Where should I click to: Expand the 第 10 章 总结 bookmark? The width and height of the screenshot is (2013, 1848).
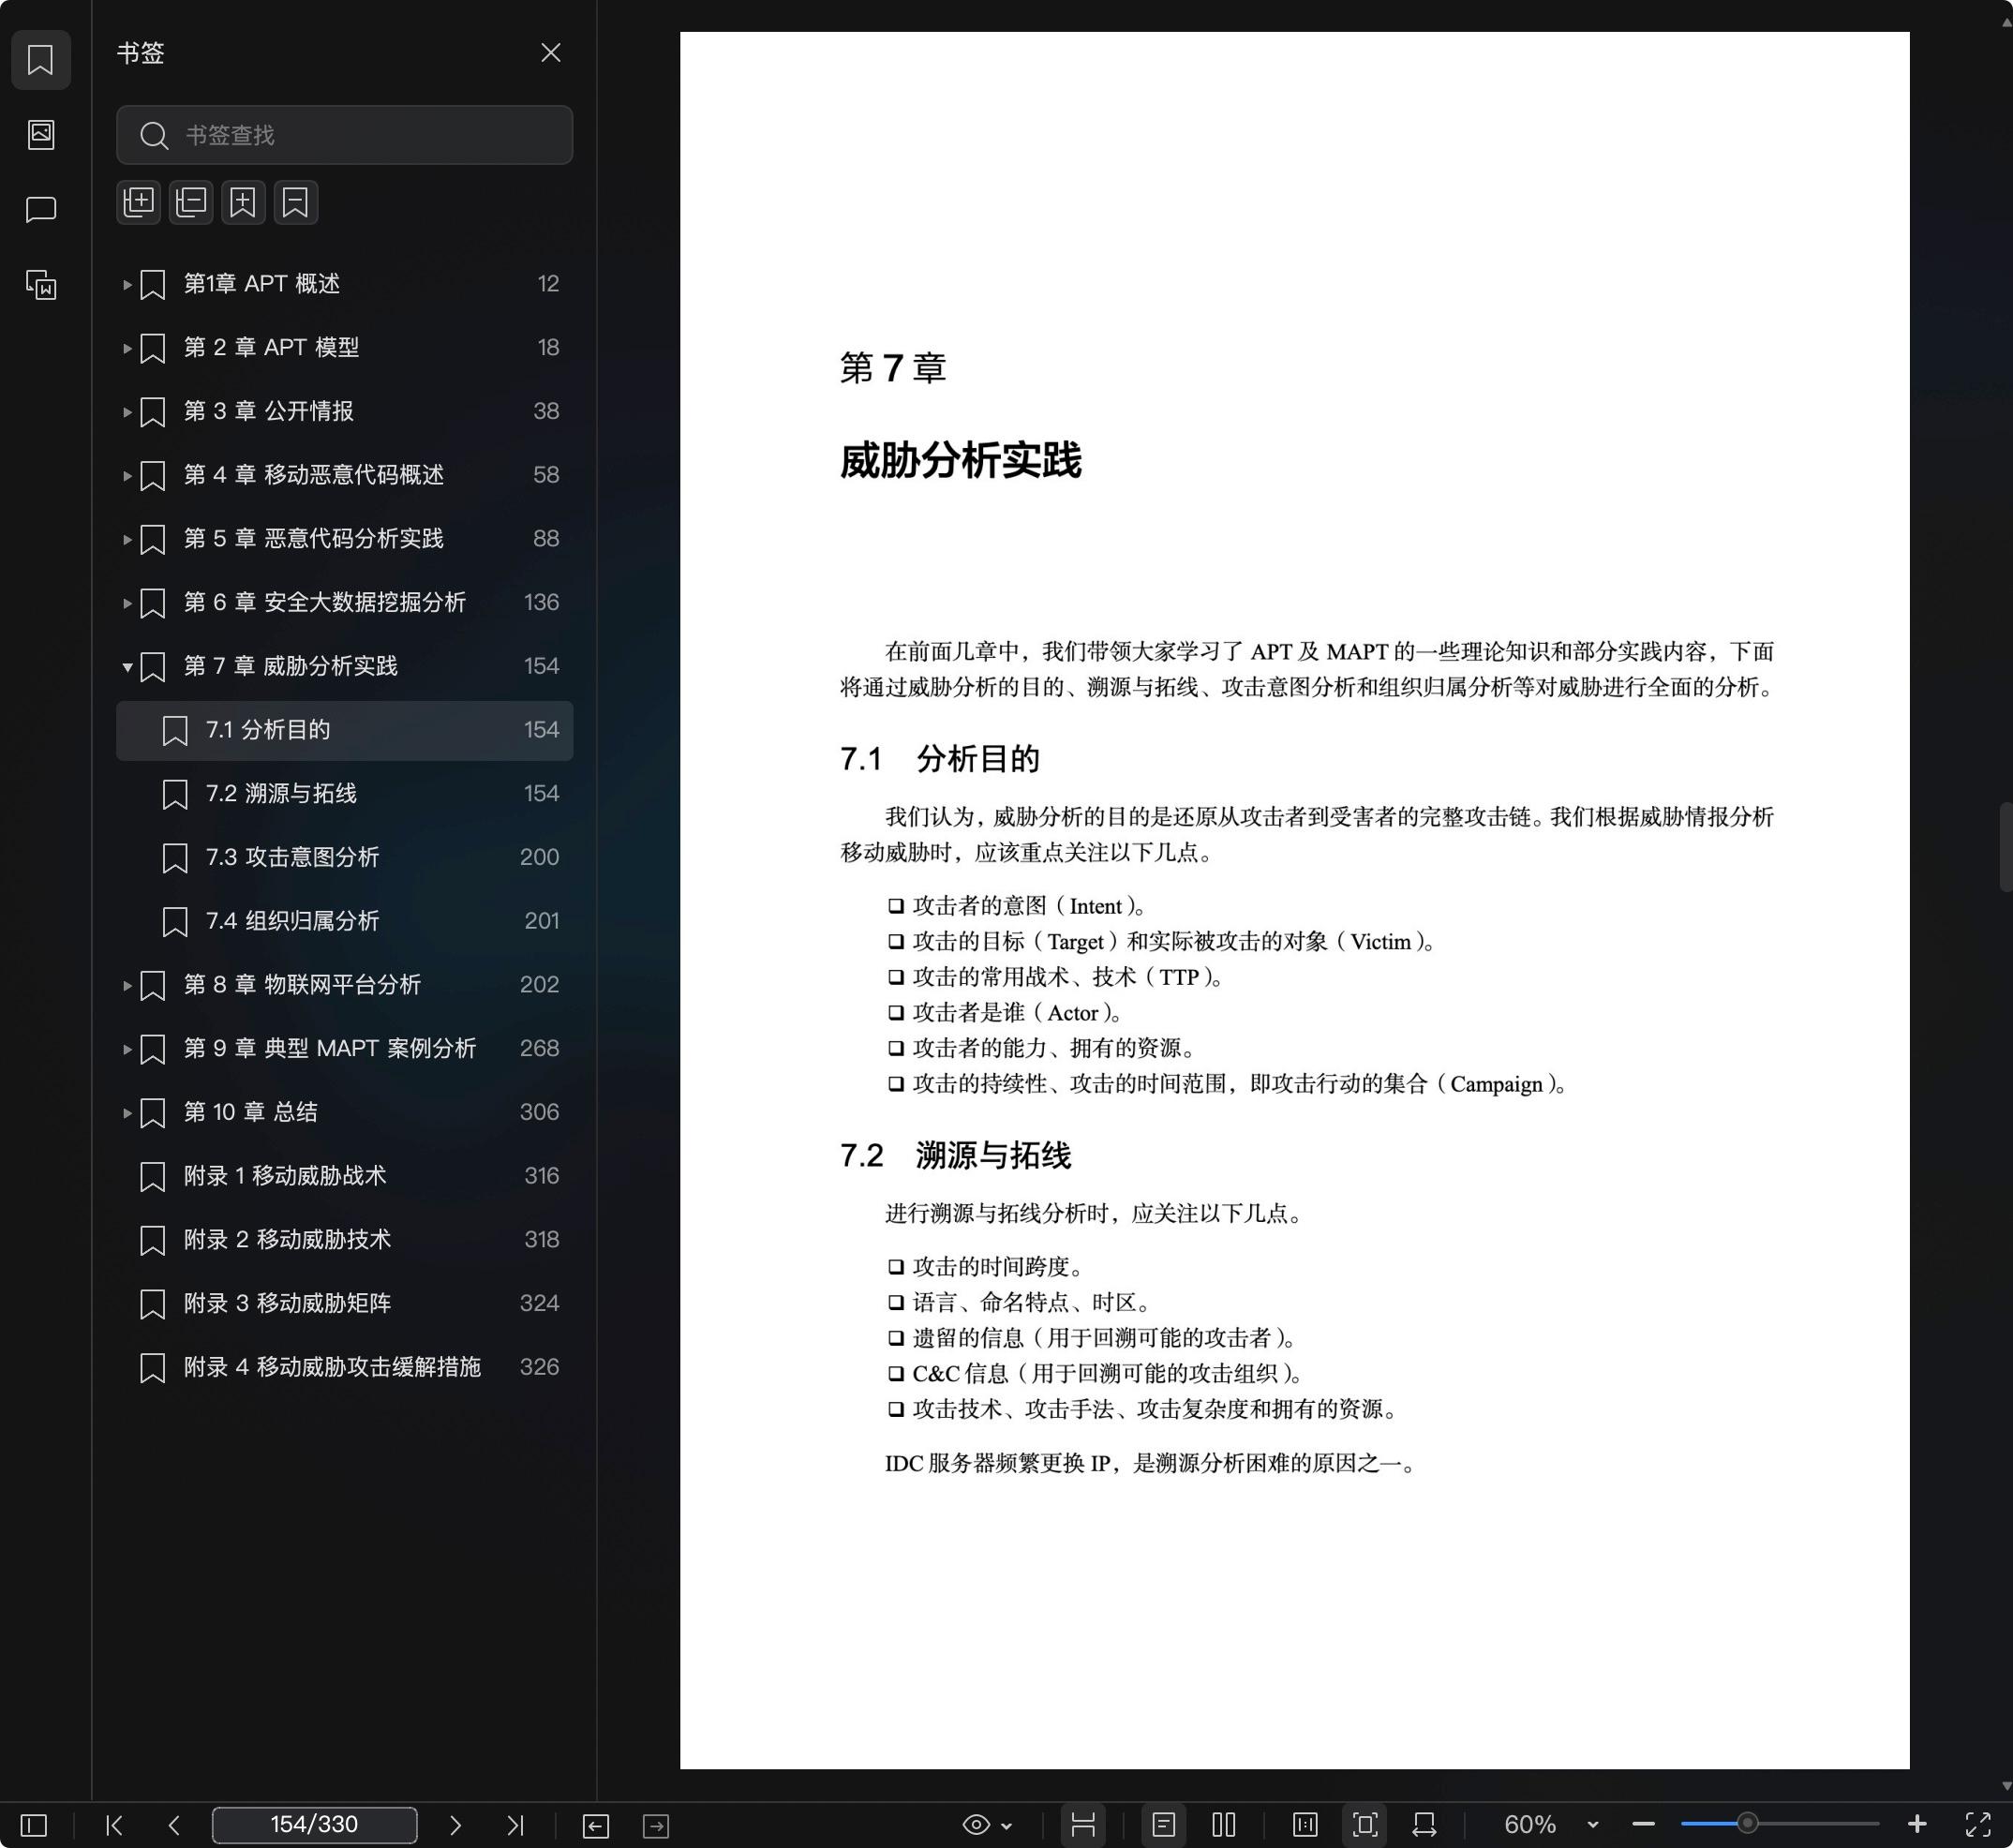127,1112
